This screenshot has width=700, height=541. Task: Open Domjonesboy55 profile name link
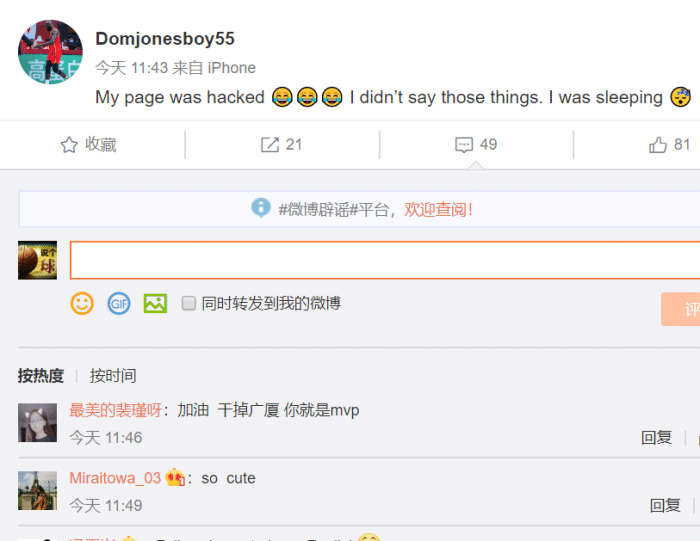click(165, 39)
